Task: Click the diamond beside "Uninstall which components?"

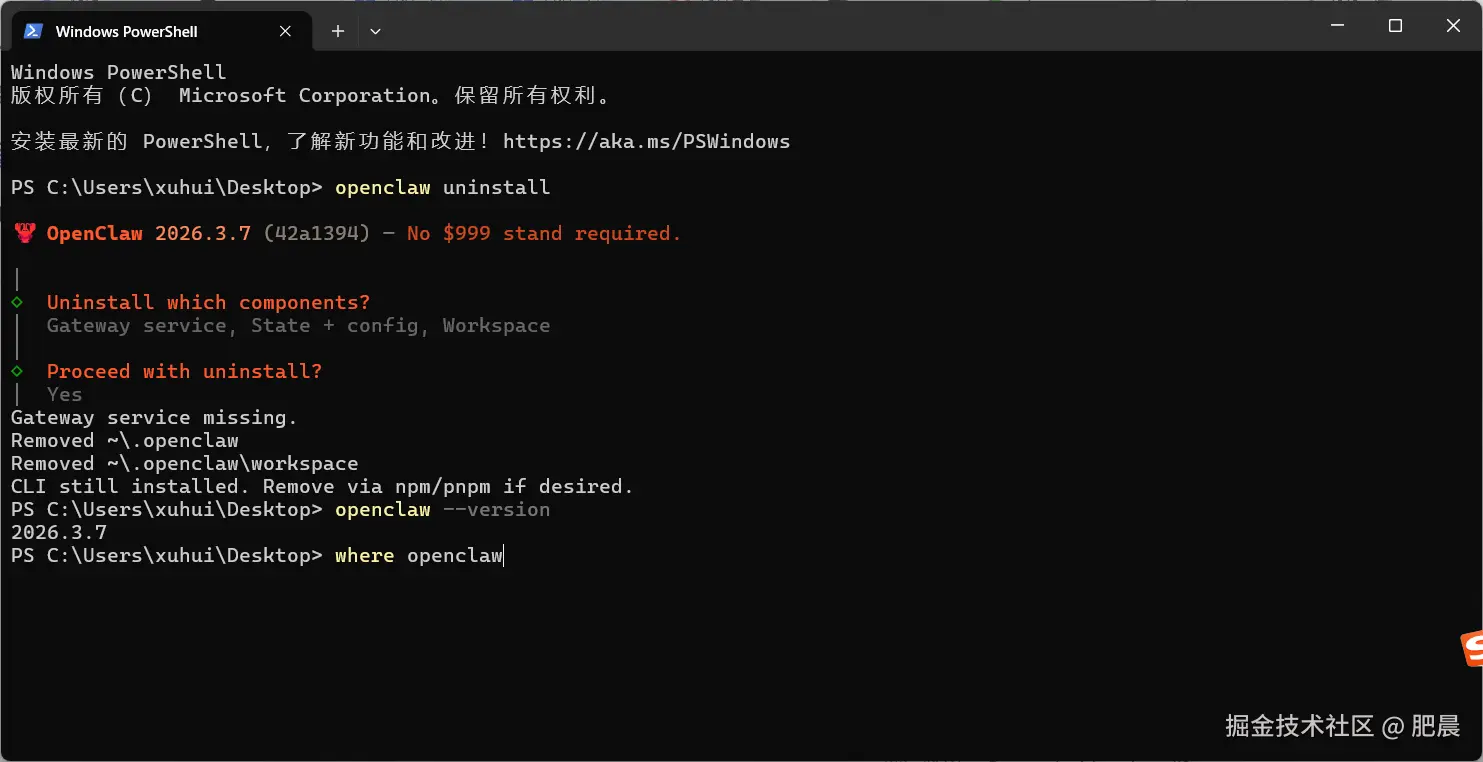Action: (x=17, y=302)
